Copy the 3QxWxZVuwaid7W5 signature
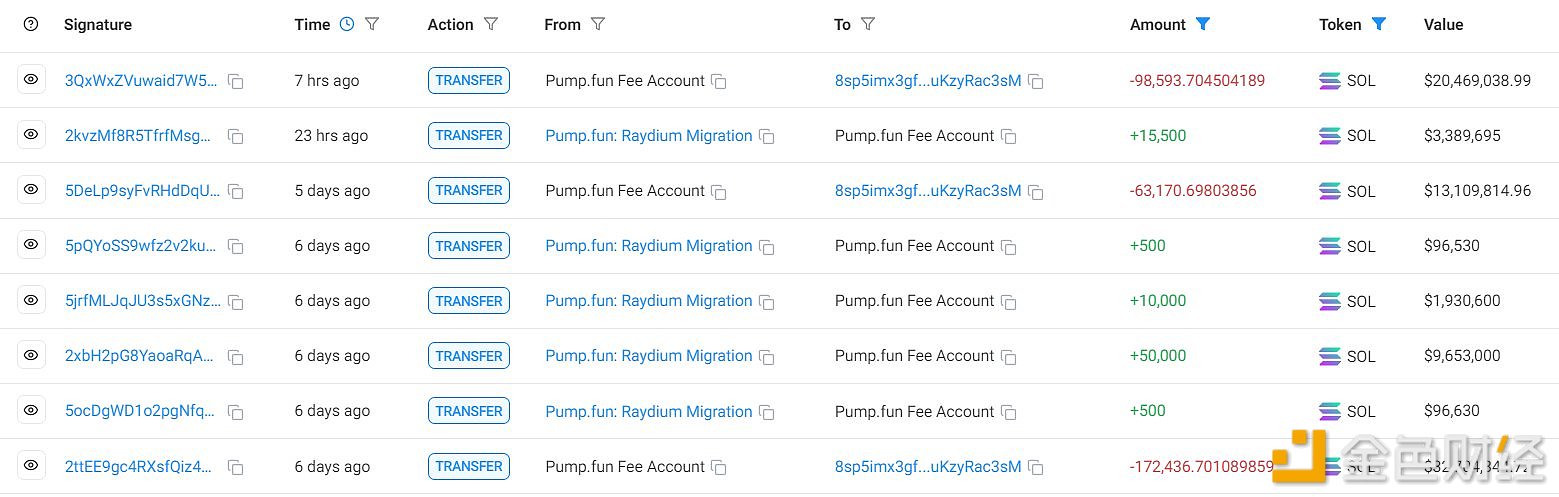 click(x=236, y=82)
